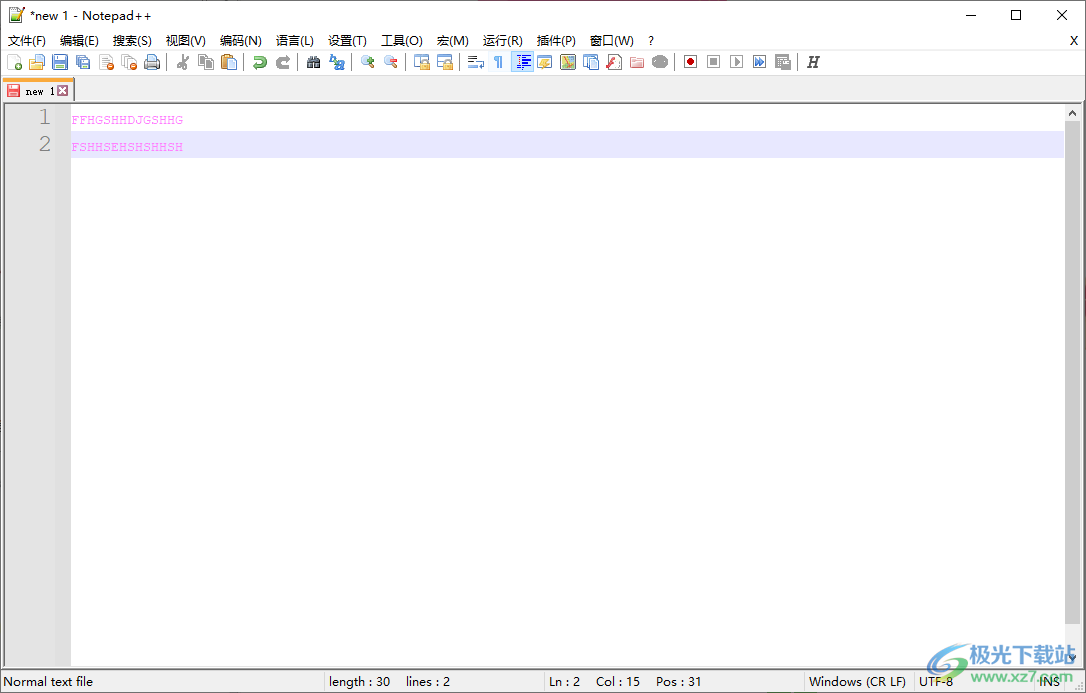Click the Print toolbar icon
Viewport: 1086px width, 693px height.
pyautogui.click(x=152, y=61)
